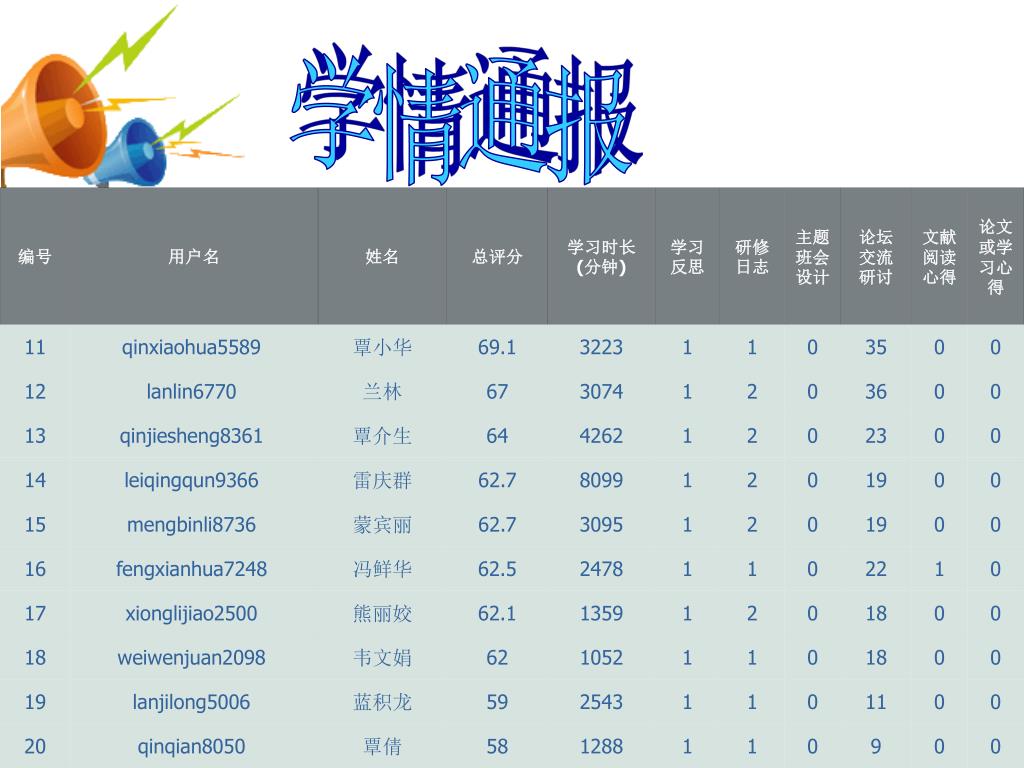Image resolution: width=1024 pixels, height=768 pixels.
Task: Click study duration 2478
Action: [x=601, y=569]
